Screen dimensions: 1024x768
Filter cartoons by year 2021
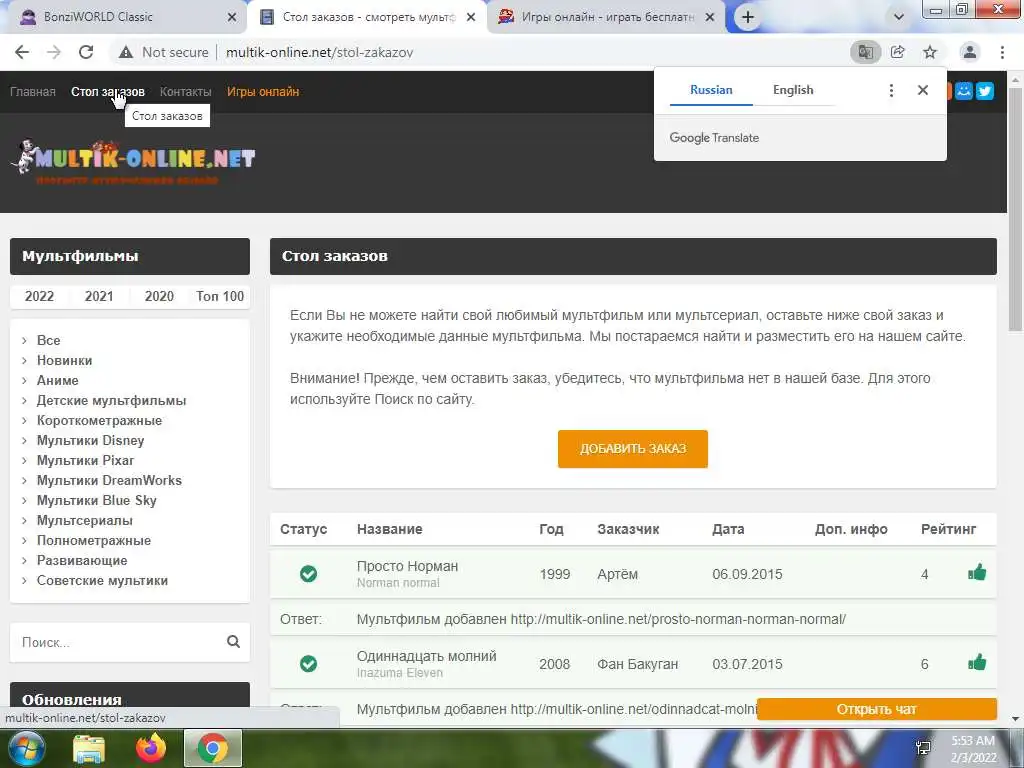pos(99,296)
